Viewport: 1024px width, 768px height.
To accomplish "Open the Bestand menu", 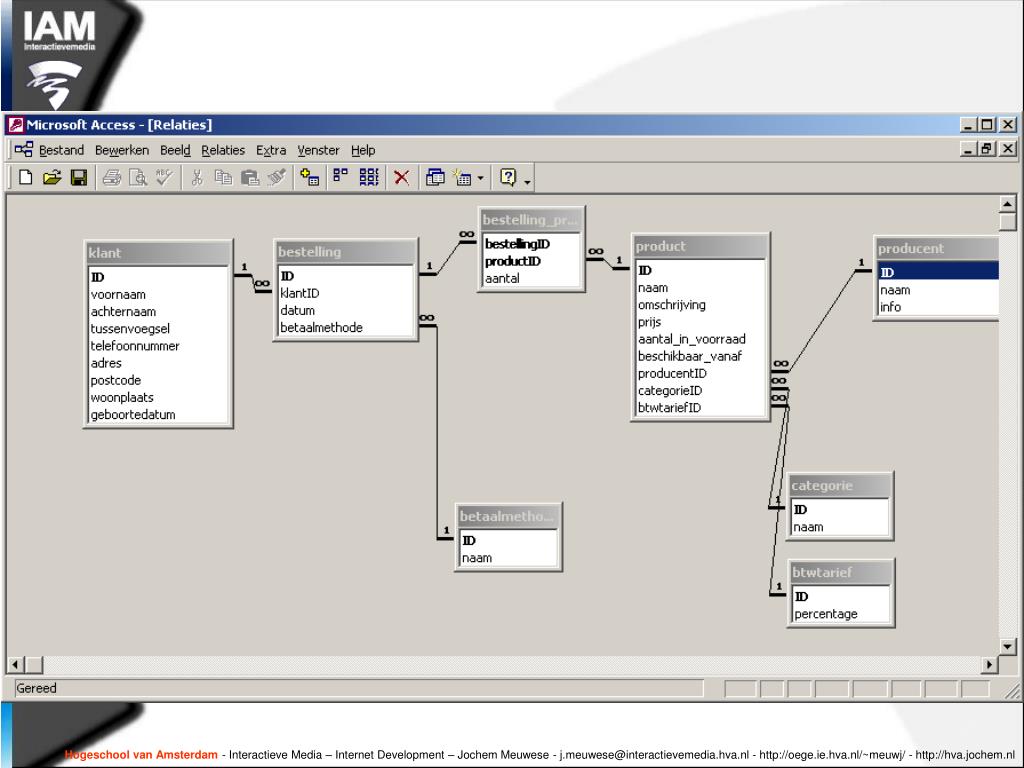I will 61,150.
